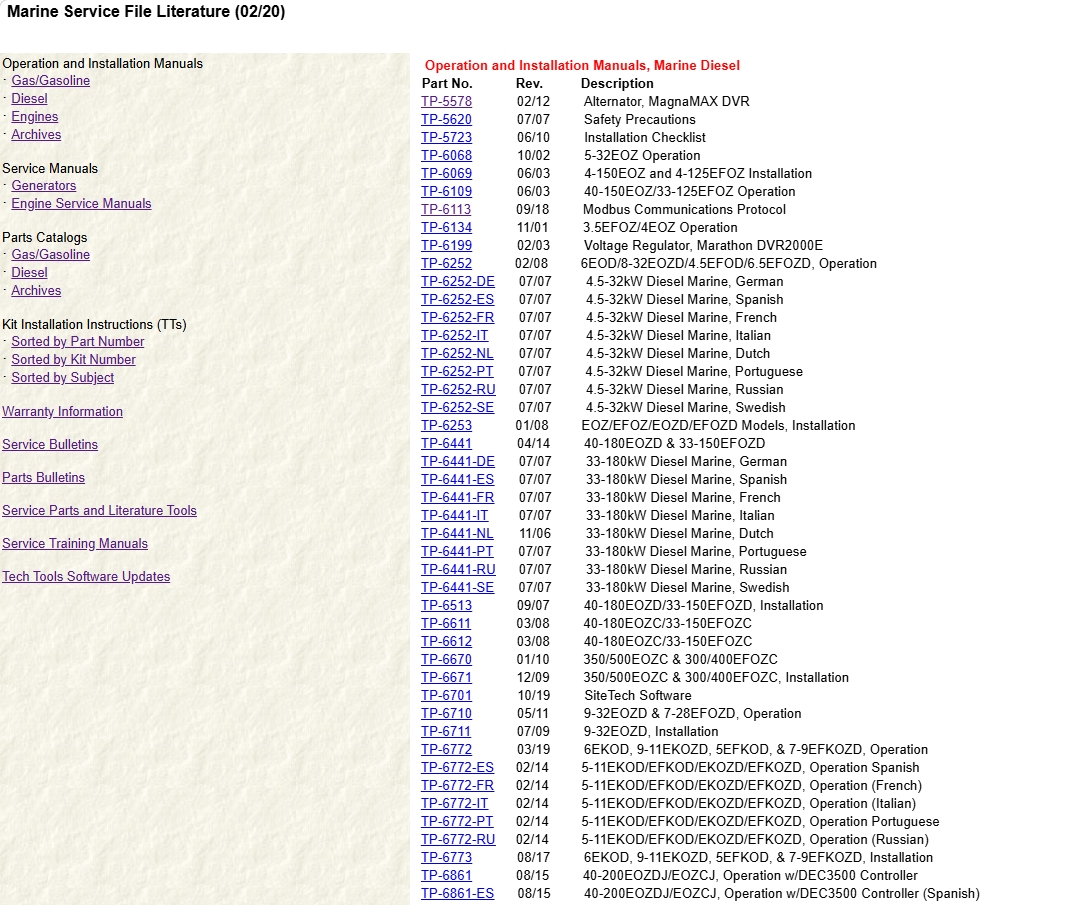Open the Swedish manual TP-6441-SE
1069x905 pixels.
point(457,588)
